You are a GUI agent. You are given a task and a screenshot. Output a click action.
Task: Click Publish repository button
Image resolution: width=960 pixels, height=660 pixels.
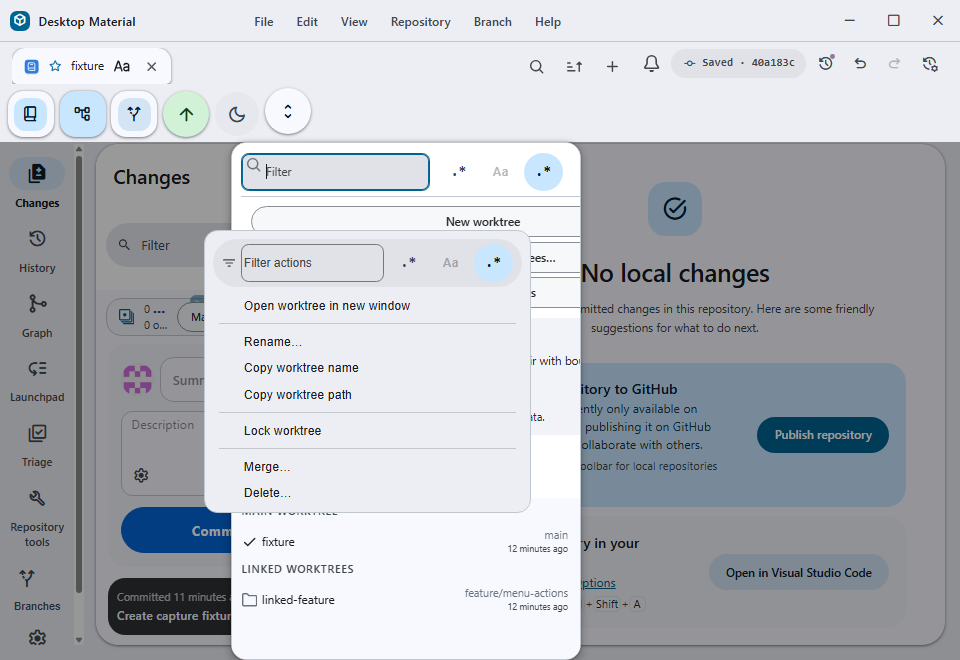pos(822,435)
